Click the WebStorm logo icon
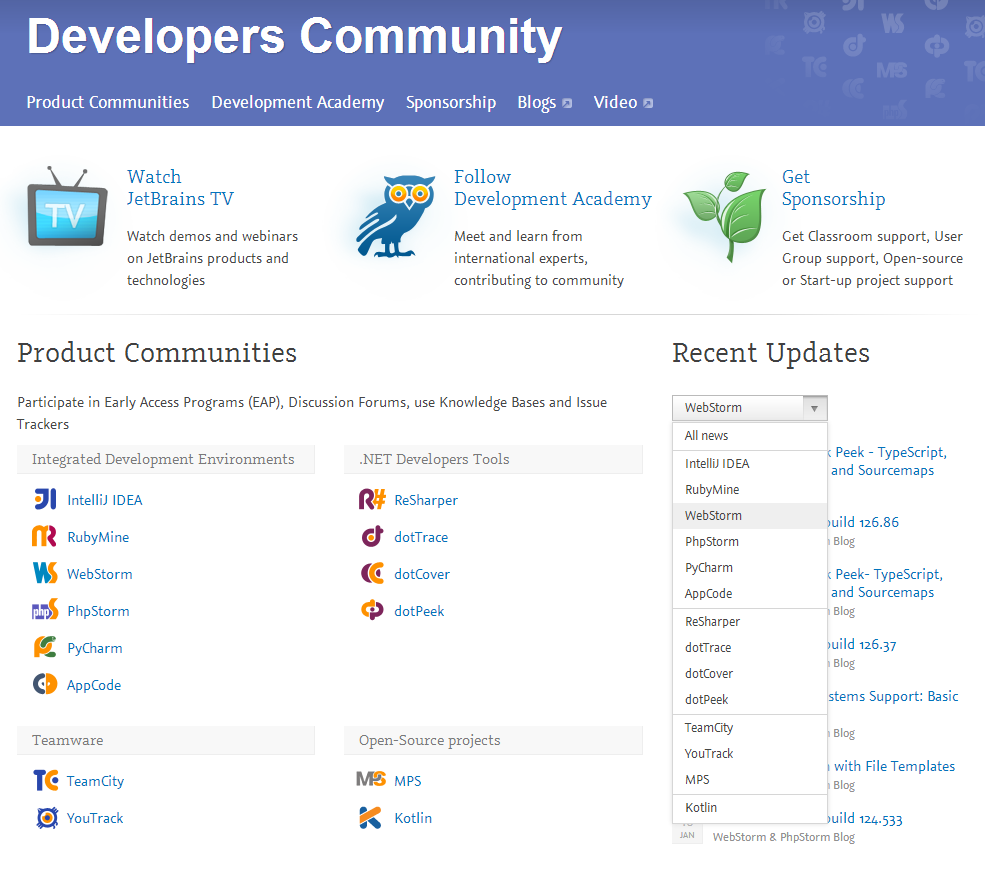 (x=45, y=573)
